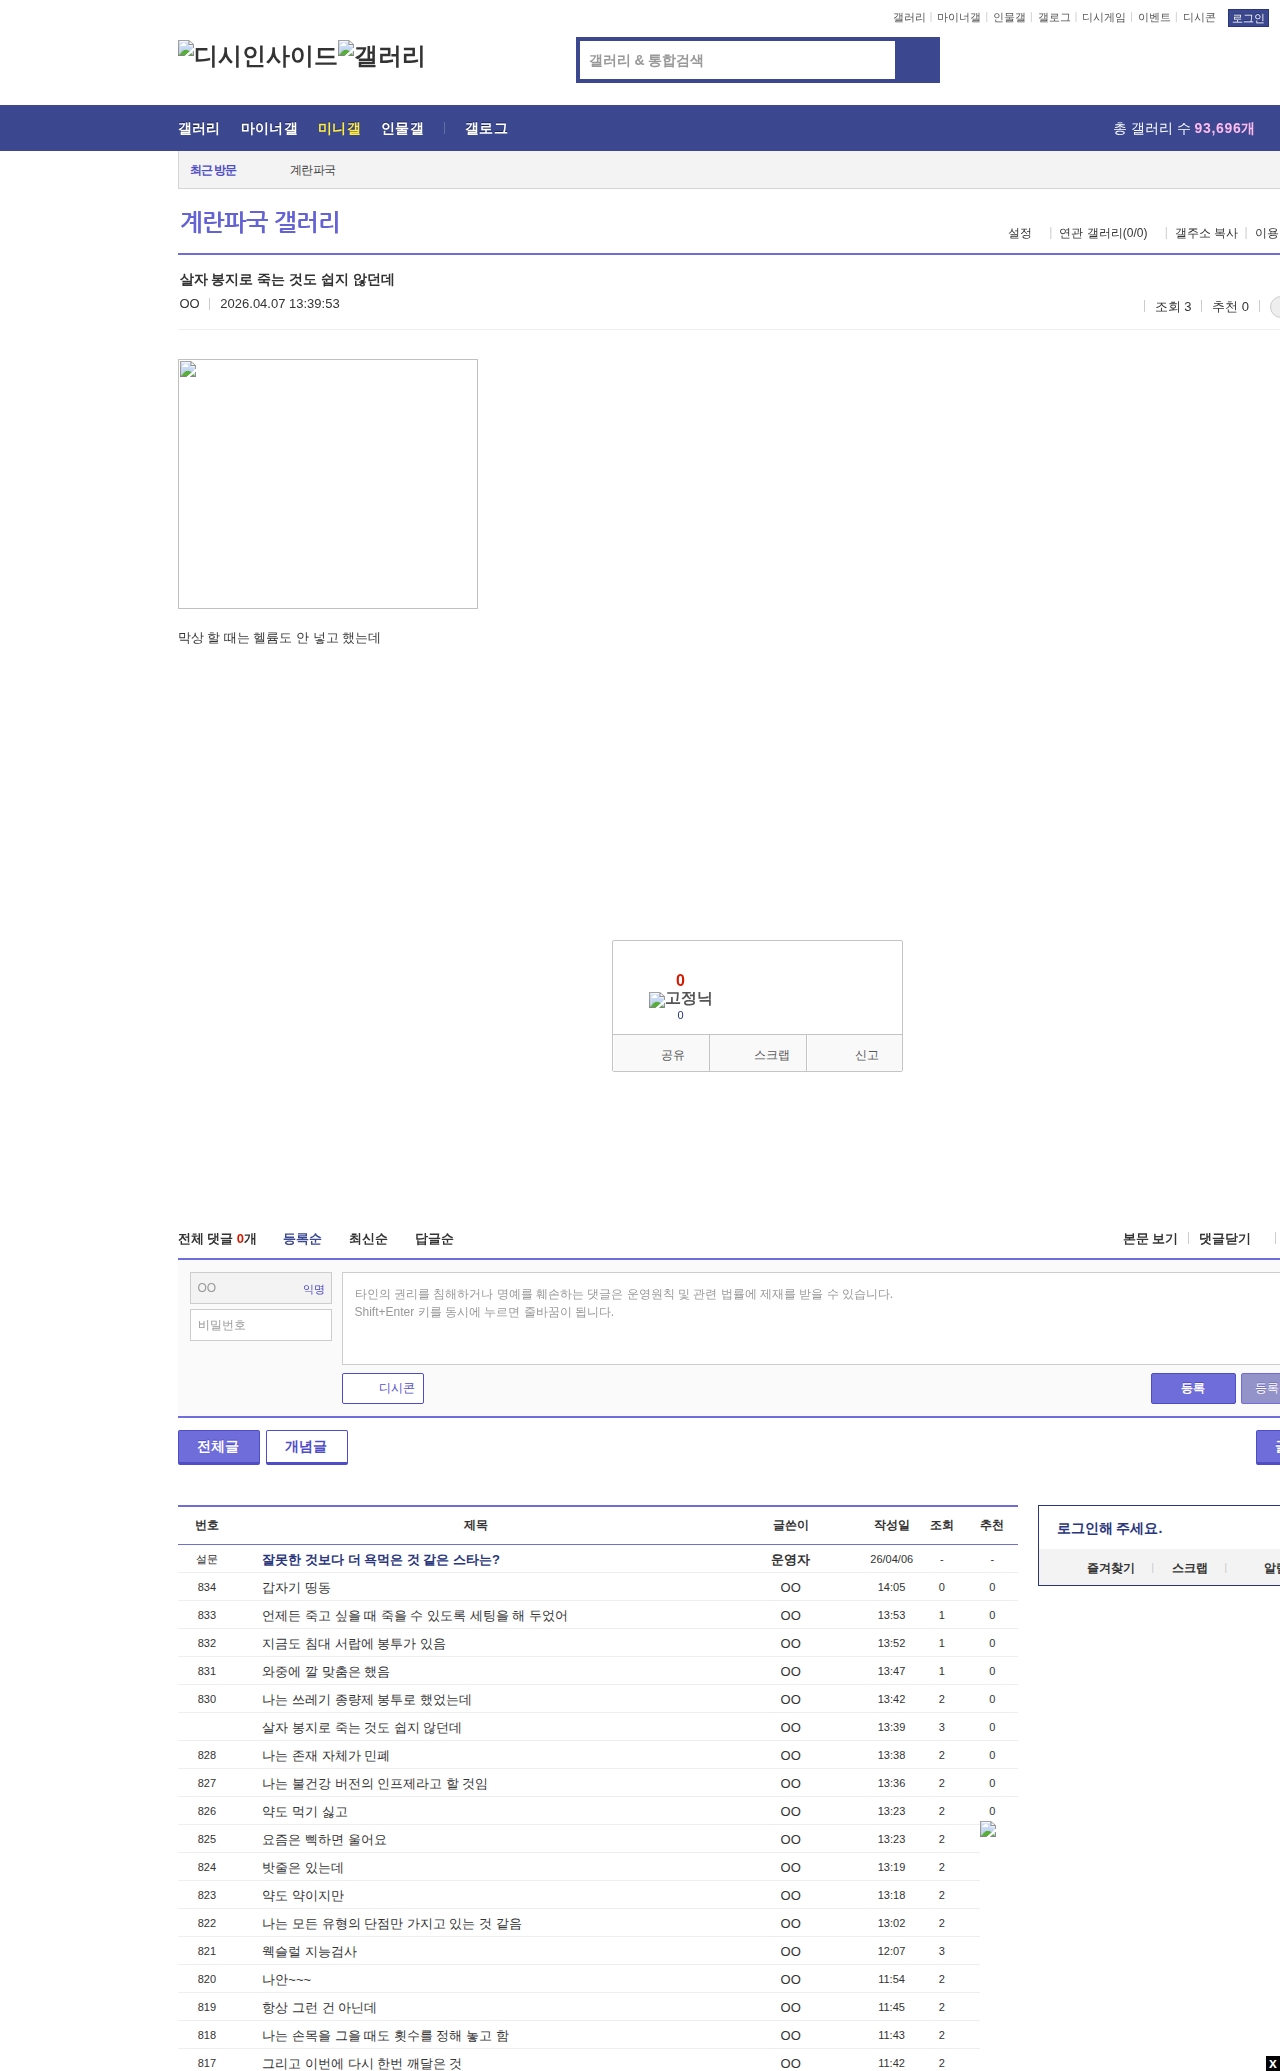The width and height of the screenshot is (1280, 2071).
Task: Sort comments by 등록순
Action: 302,1239
